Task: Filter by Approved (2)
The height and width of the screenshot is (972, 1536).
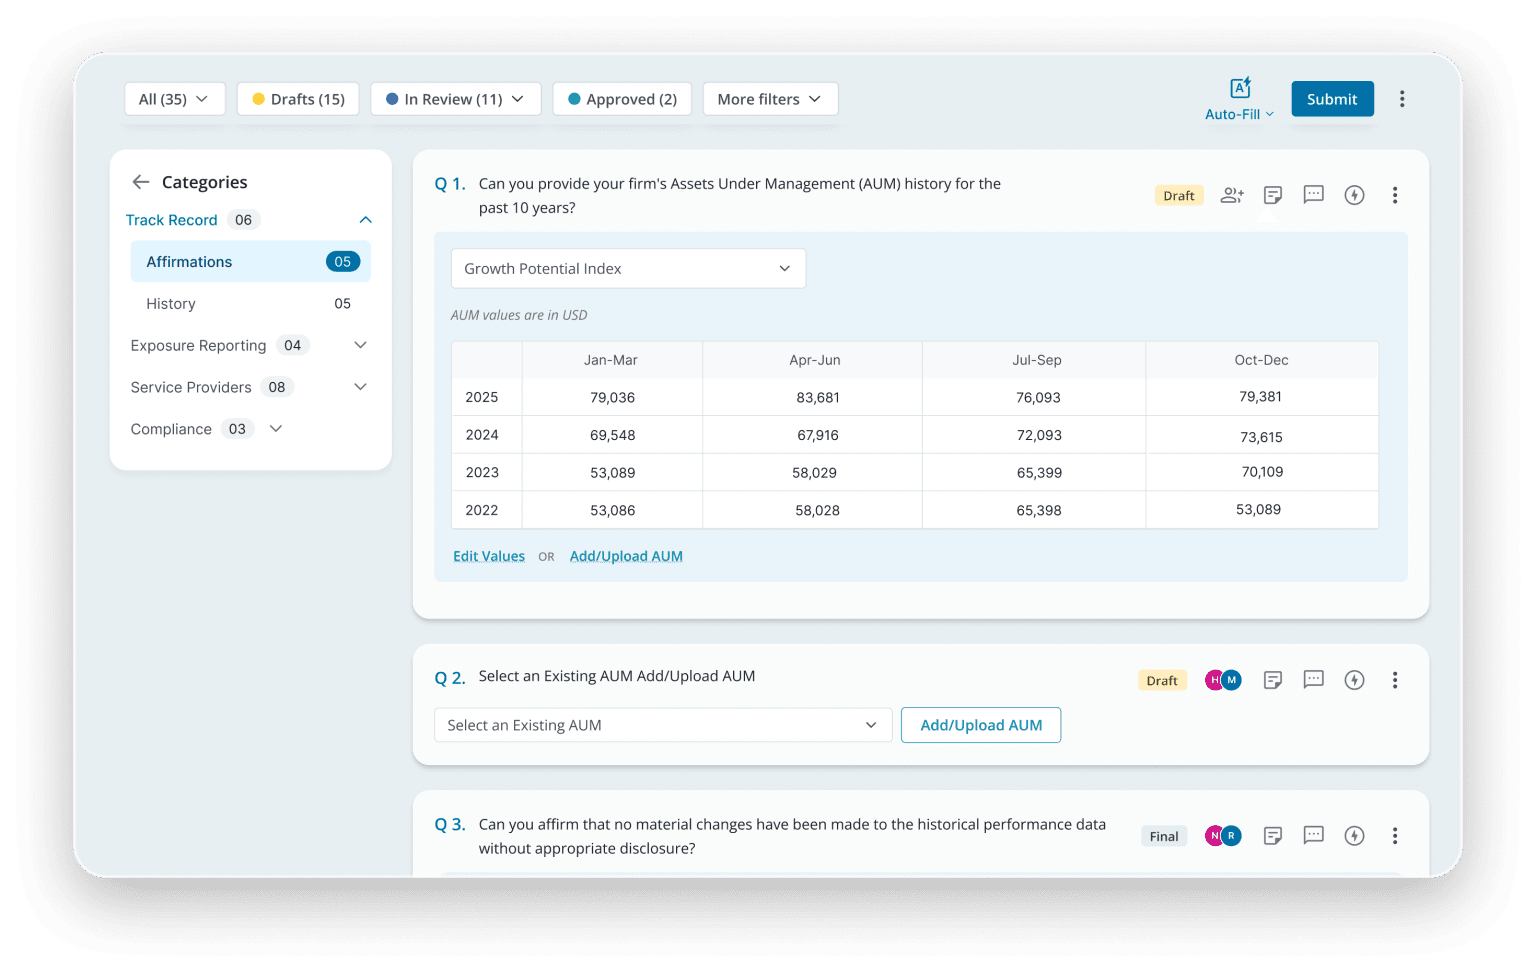Action: [x=622, y=99]
